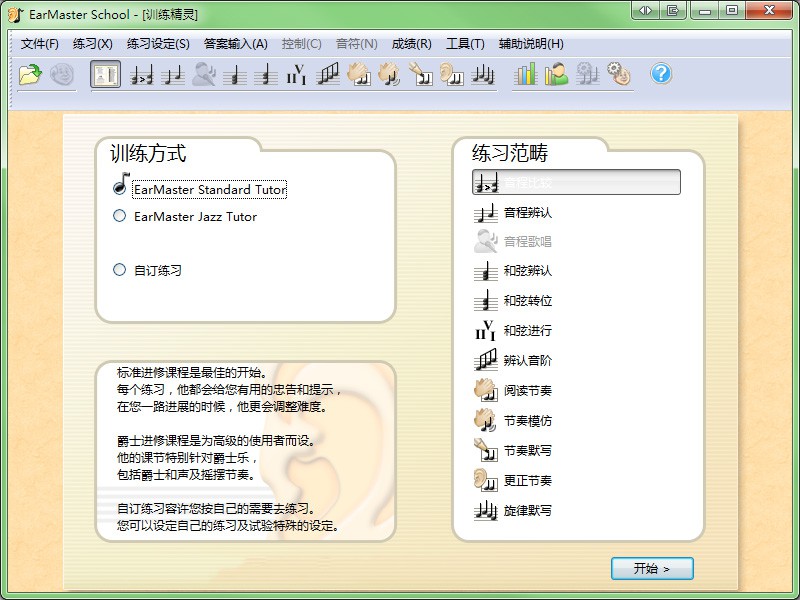Open the student results icon in toolbar
Image resolution: width=800 pixels, height=600 pixels.
557,74
